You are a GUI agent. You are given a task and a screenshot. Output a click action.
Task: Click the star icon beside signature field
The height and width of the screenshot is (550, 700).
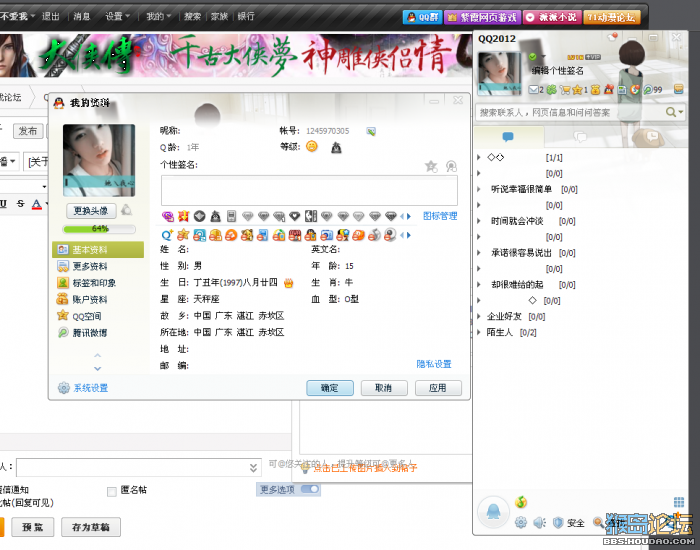[431, 167]
